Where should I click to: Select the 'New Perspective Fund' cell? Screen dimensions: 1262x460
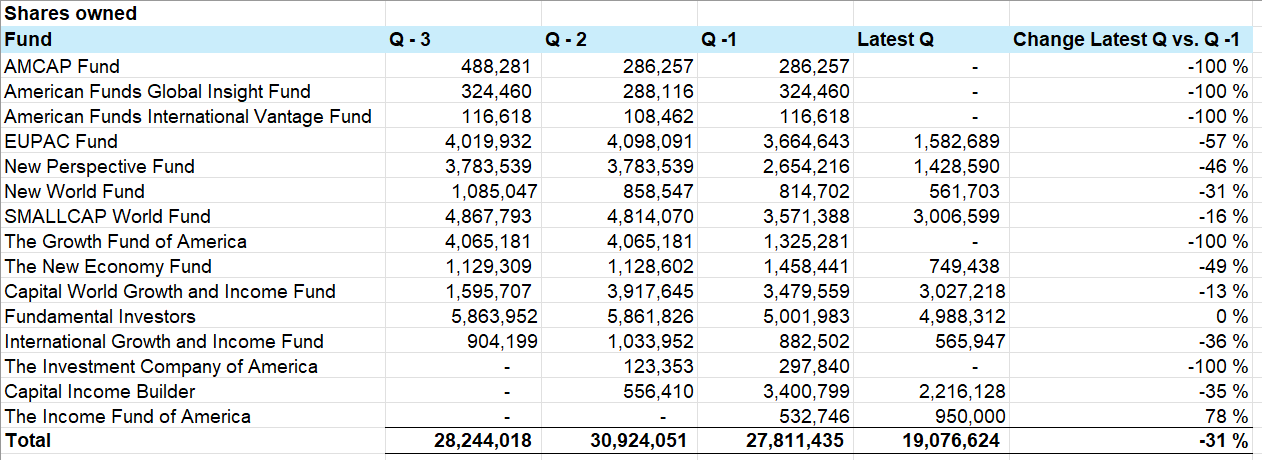click(193, 166)
